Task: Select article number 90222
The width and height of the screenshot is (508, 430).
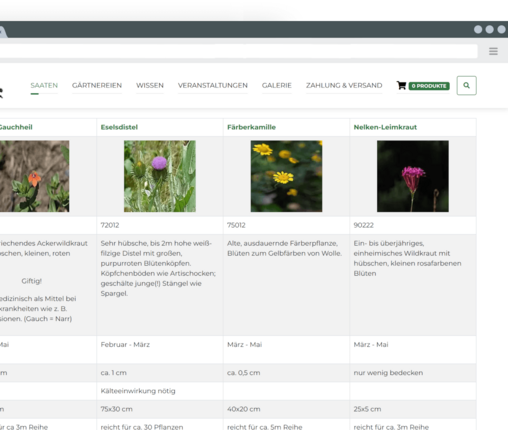Action: click(x=363, y=225)
